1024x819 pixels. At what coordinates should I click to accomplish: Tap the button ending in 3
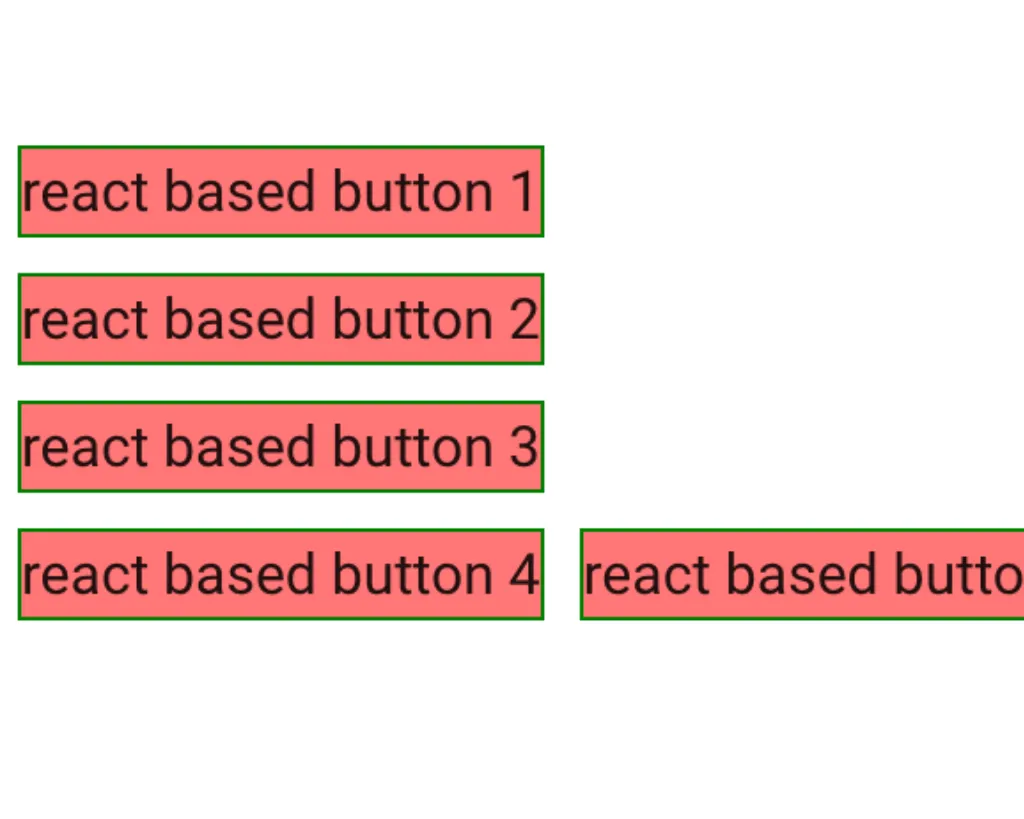click(280, 446)
